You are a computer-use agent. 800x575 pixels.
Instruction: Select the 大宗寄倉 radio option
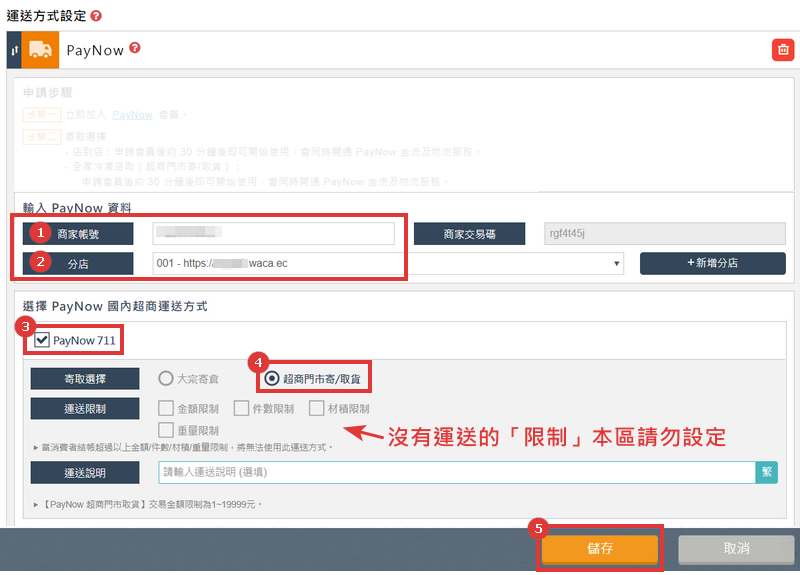tap(166, 378)
